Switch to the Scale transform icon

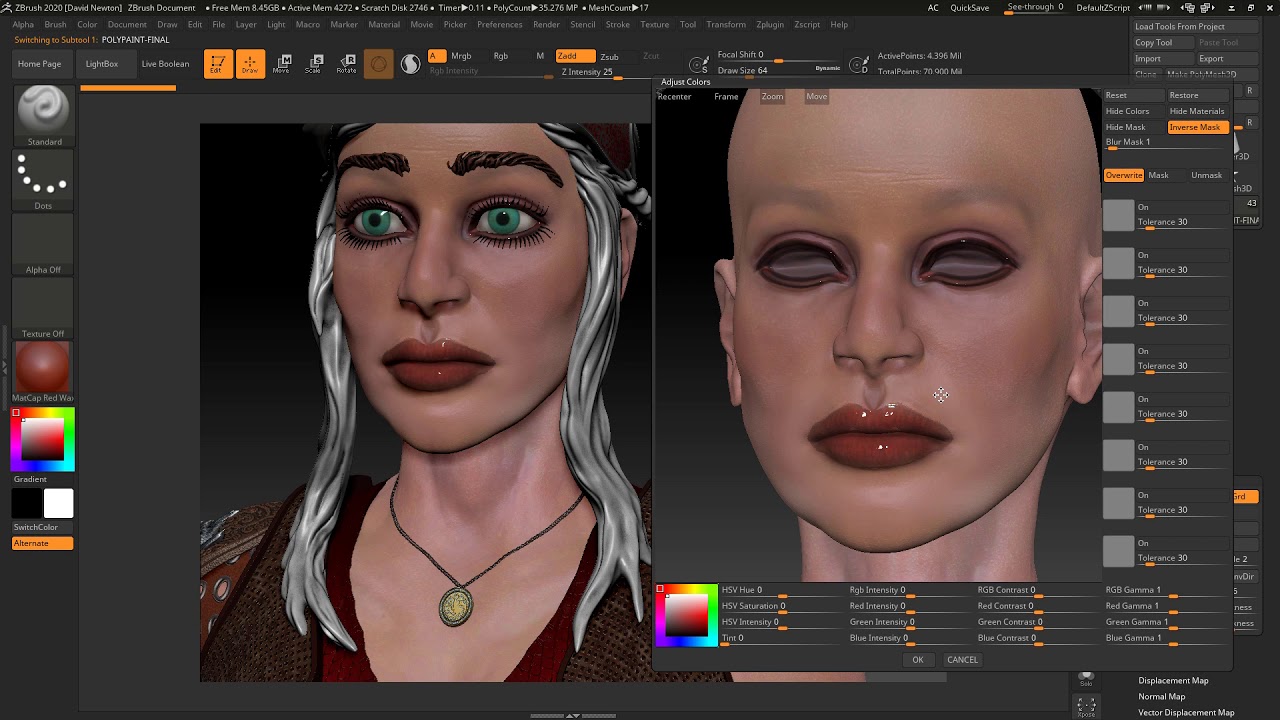point(313,64)
